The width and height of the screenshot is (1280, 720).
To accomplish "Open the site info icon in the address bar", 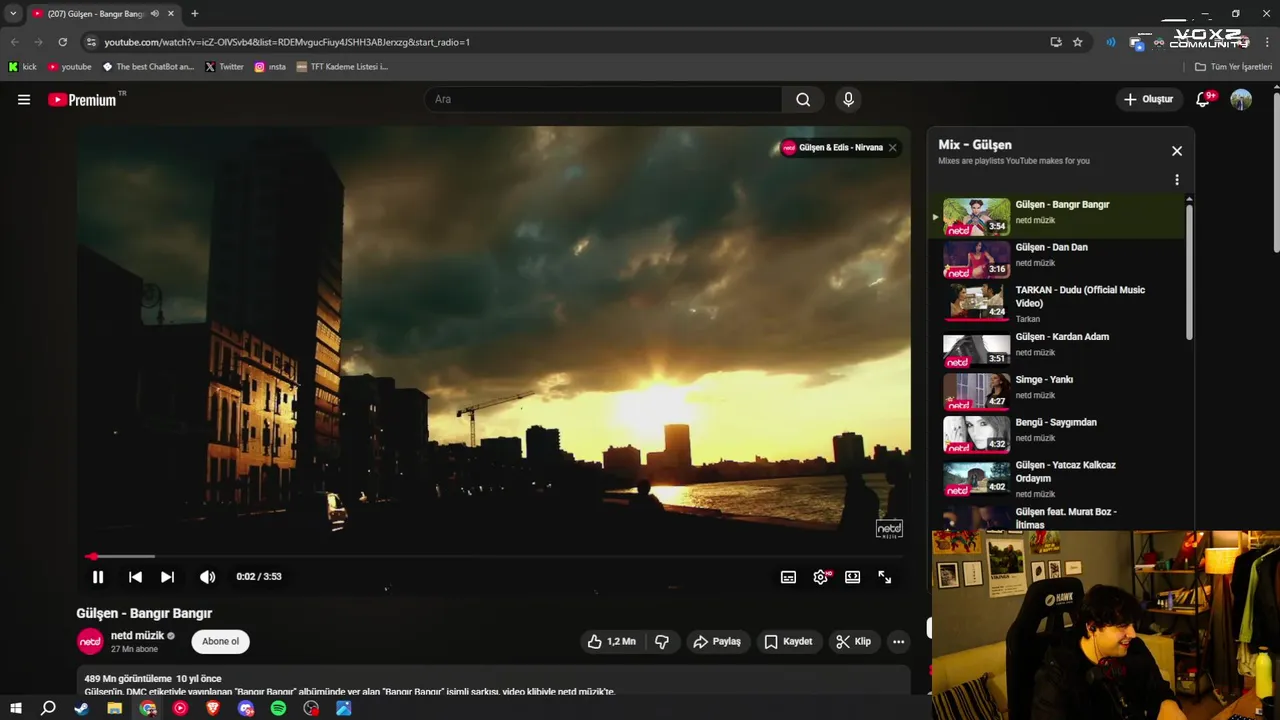I will tap(91, 42).
